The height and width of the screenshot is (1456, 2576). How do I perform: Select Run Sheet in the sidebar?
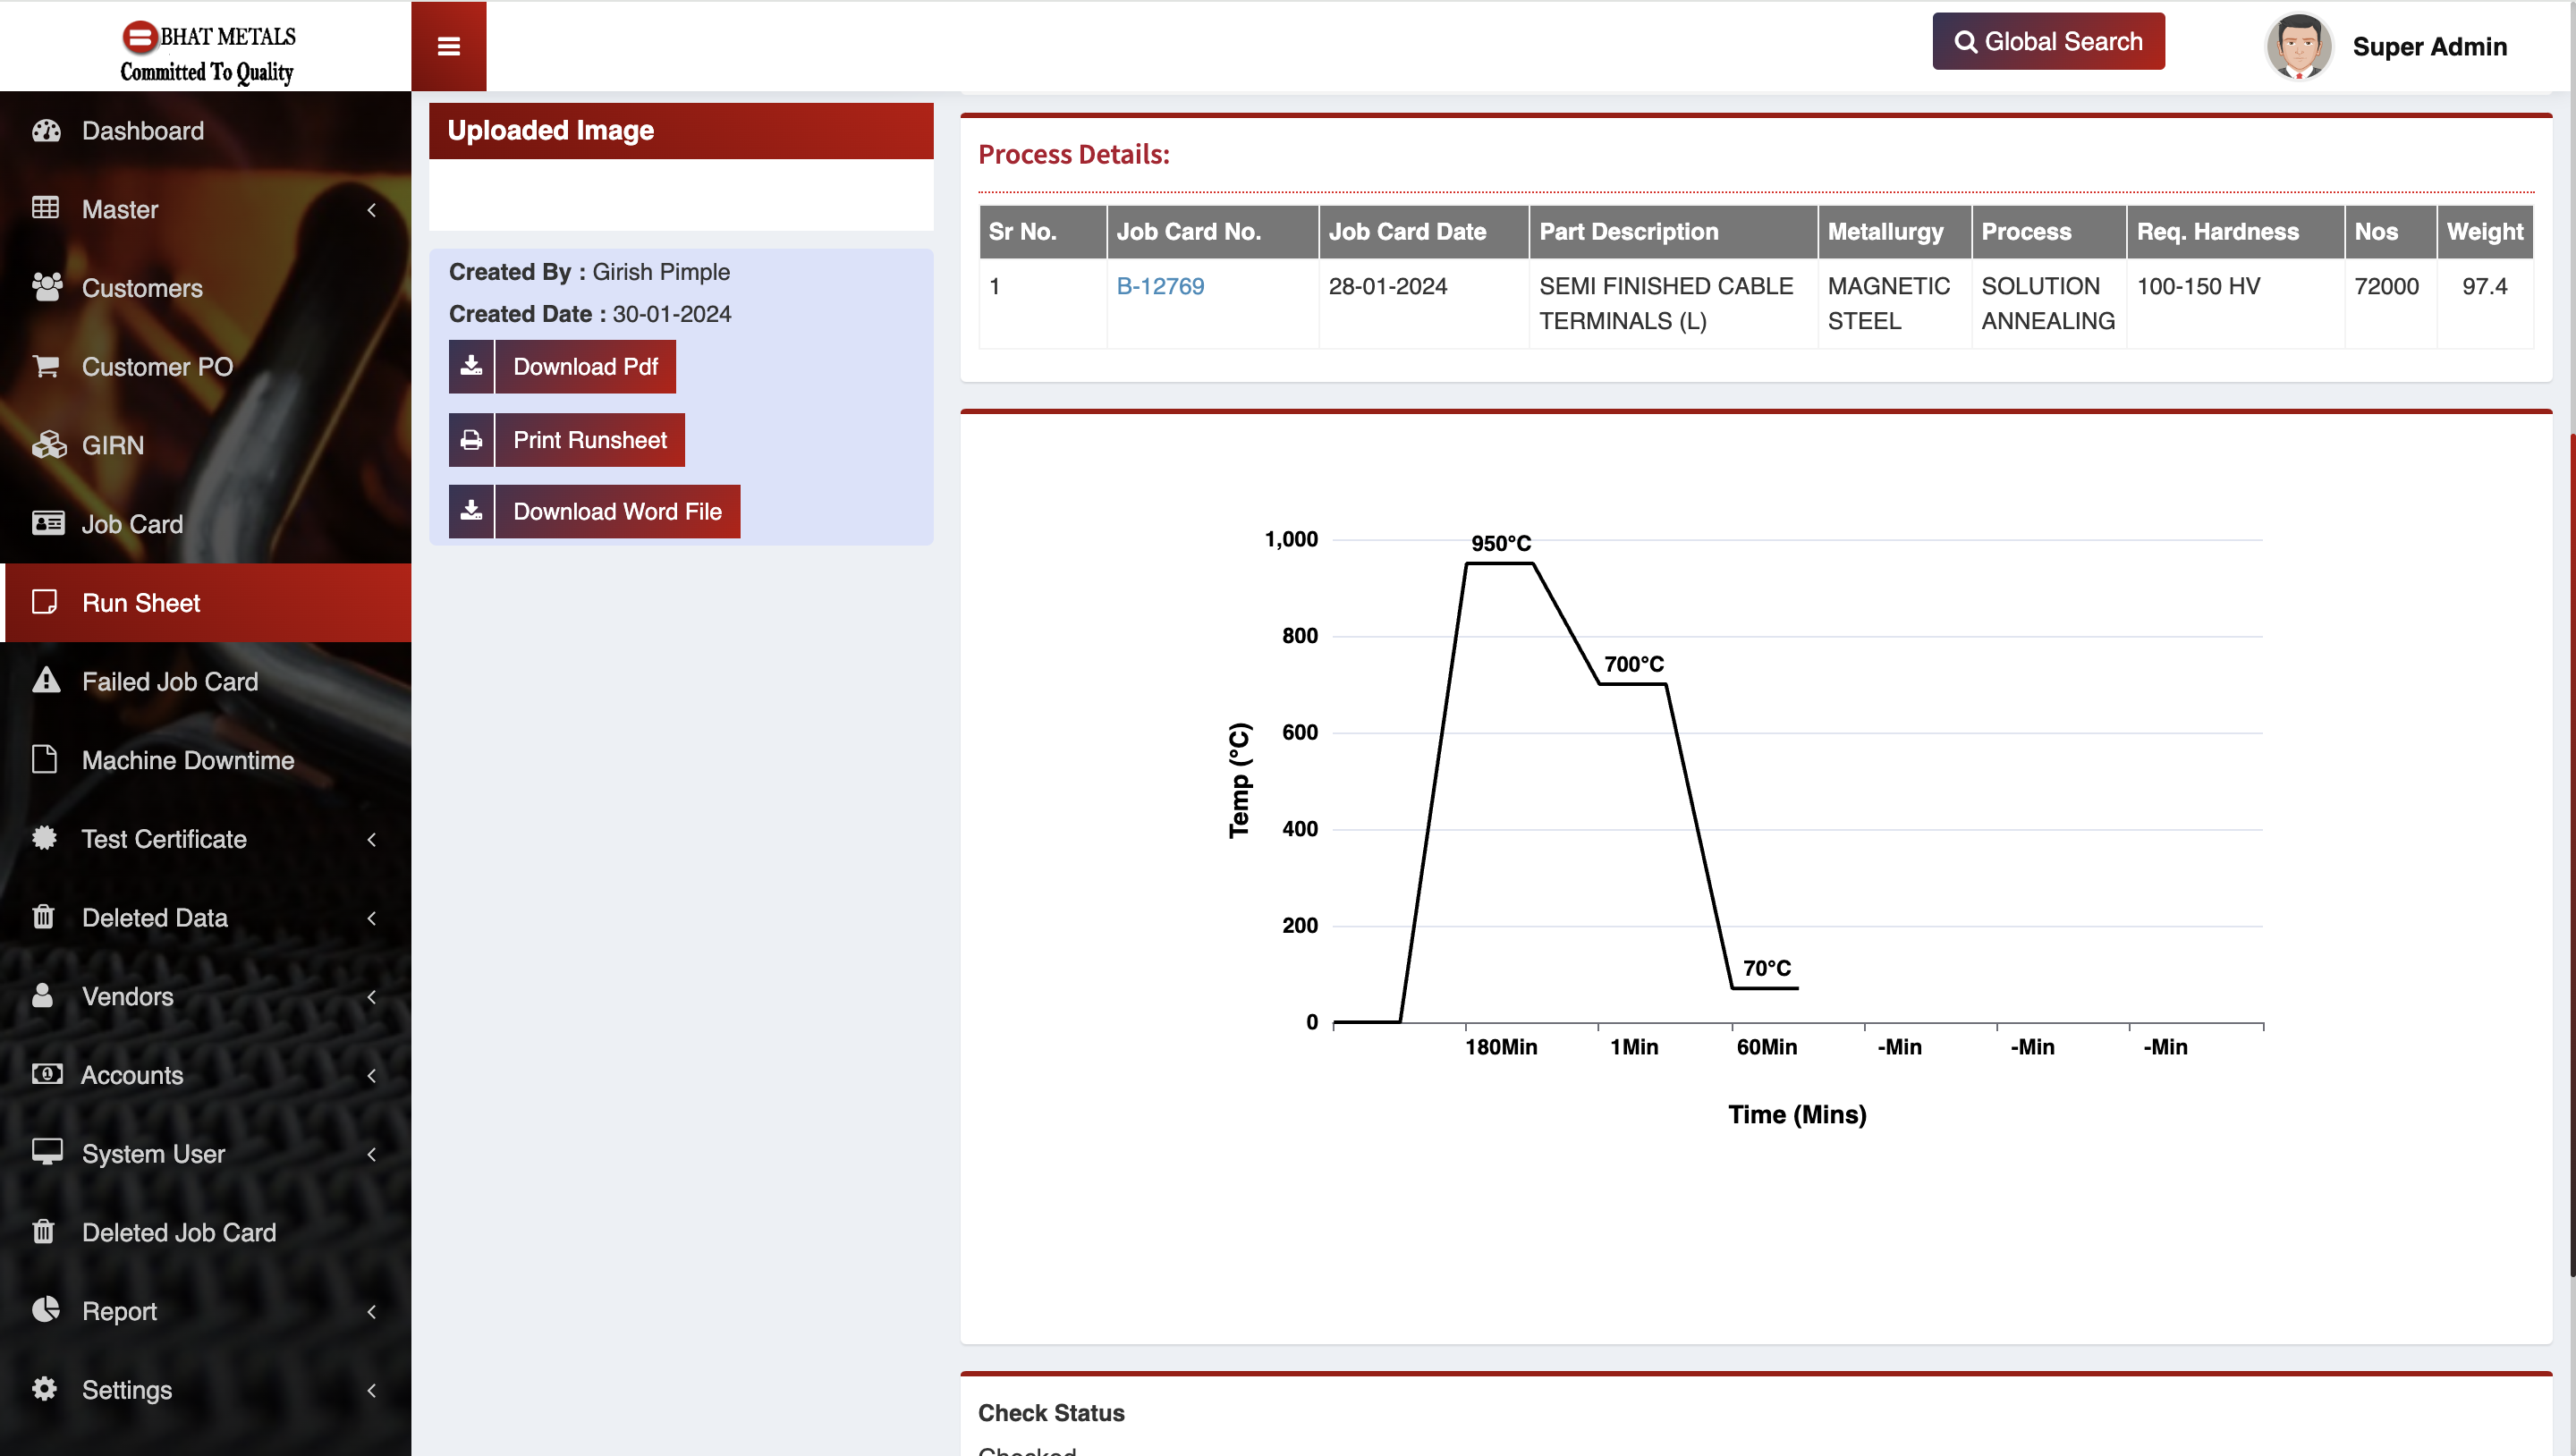[x=141, y=603]
